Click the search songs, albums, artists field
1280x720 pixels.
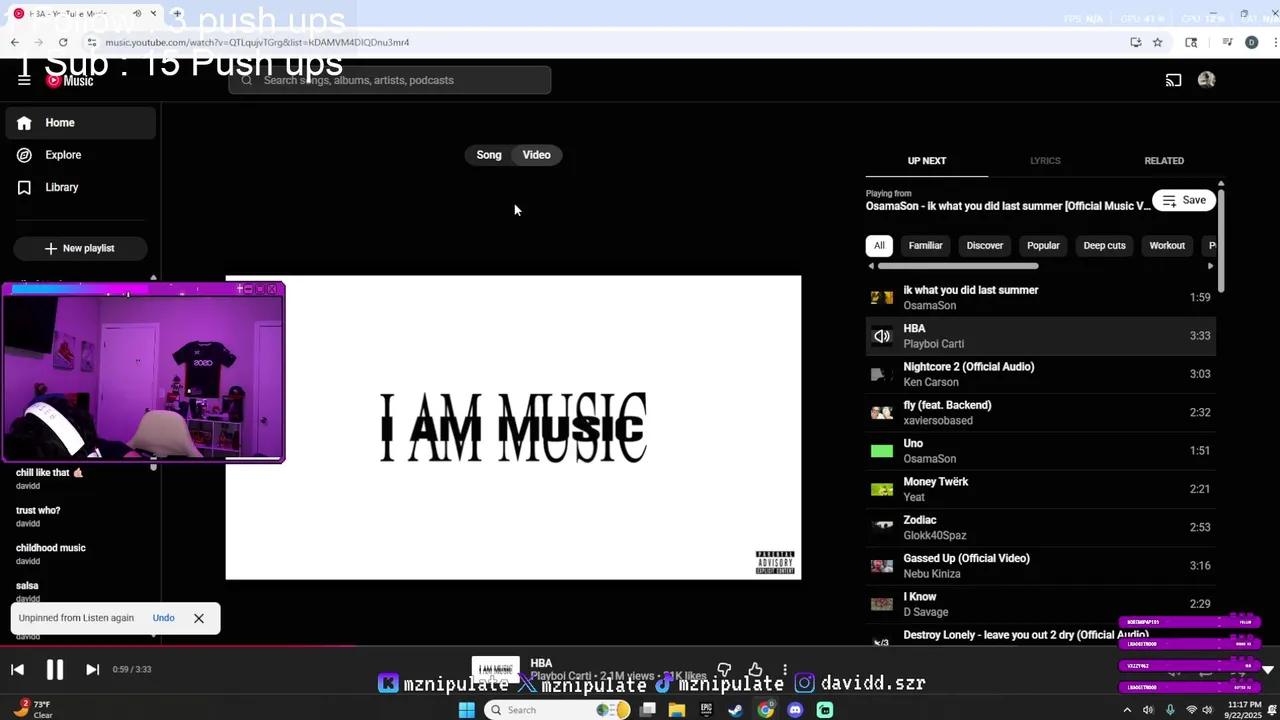pyautogui.click(x=390, y=80)
